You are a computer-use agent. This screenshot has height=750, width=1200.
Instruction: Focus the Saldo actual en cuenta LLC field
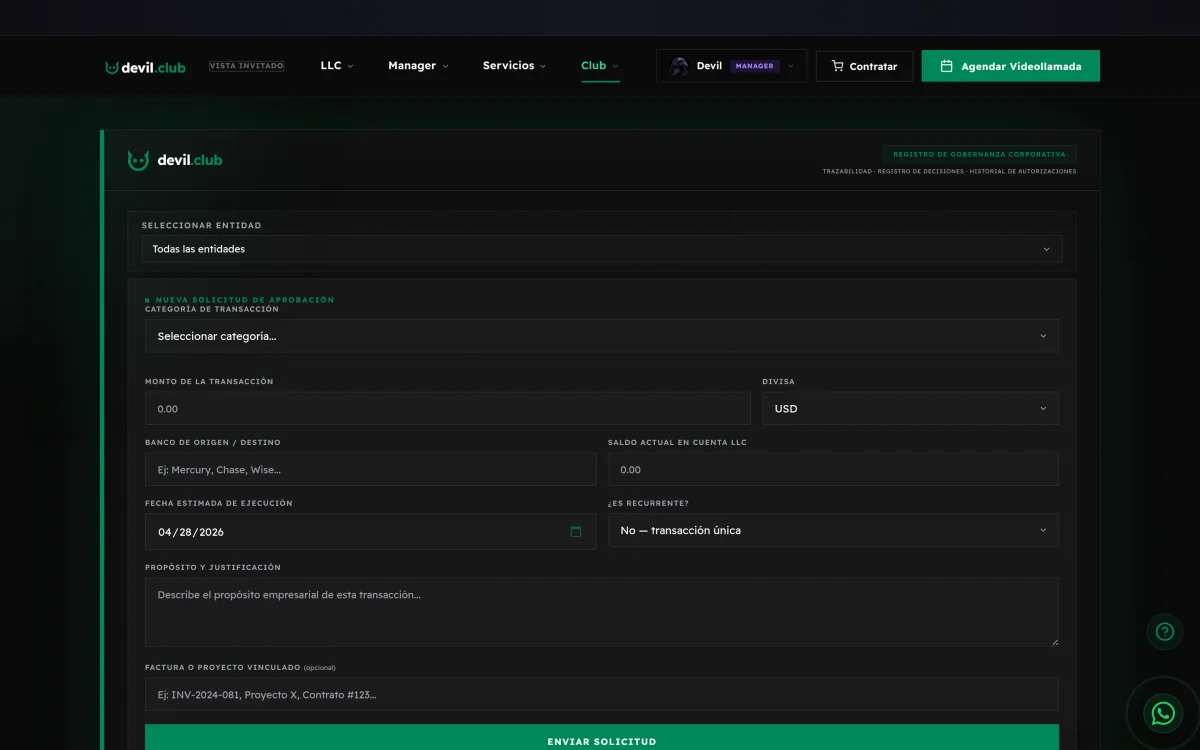833,469
